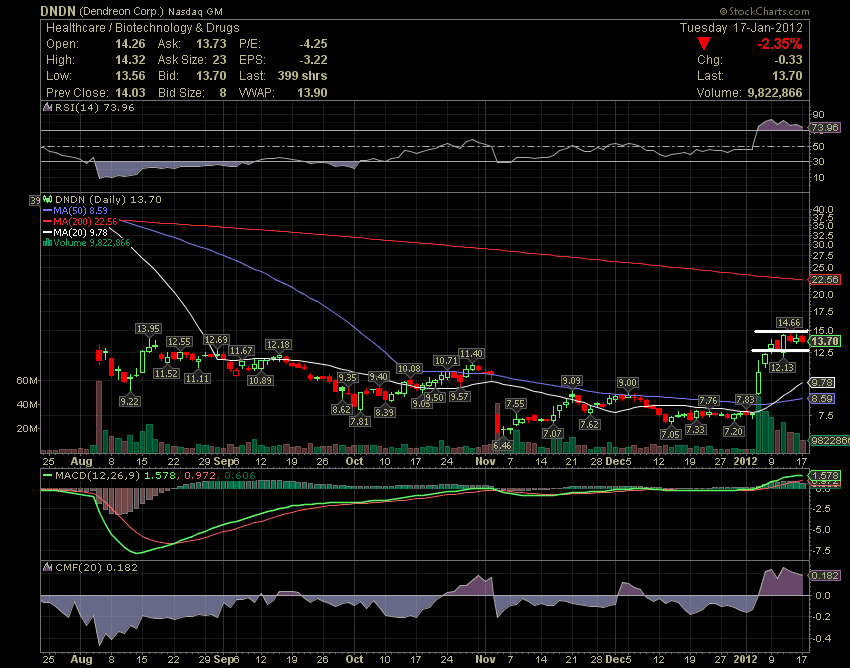Click the Ask Size value 23
850x668 pixels.
(219, 60)
